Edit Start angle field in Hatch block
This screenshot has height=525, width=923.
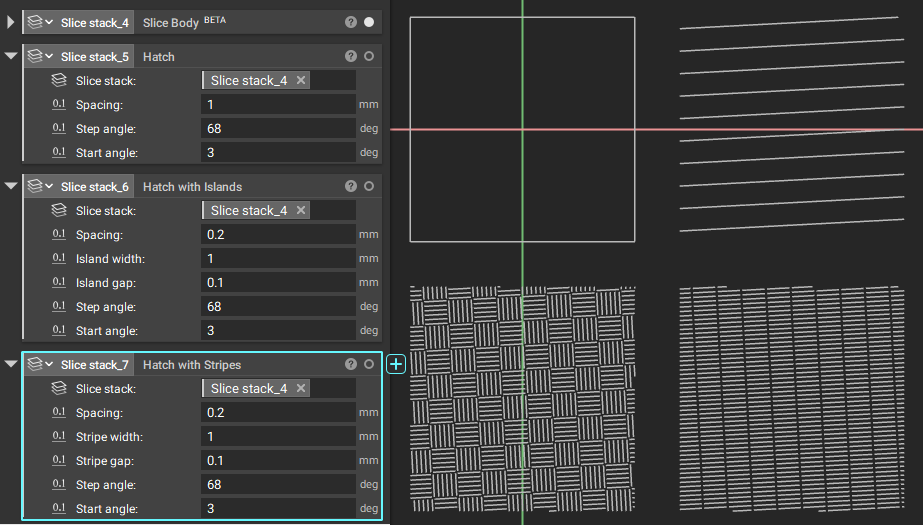[278, 152]
